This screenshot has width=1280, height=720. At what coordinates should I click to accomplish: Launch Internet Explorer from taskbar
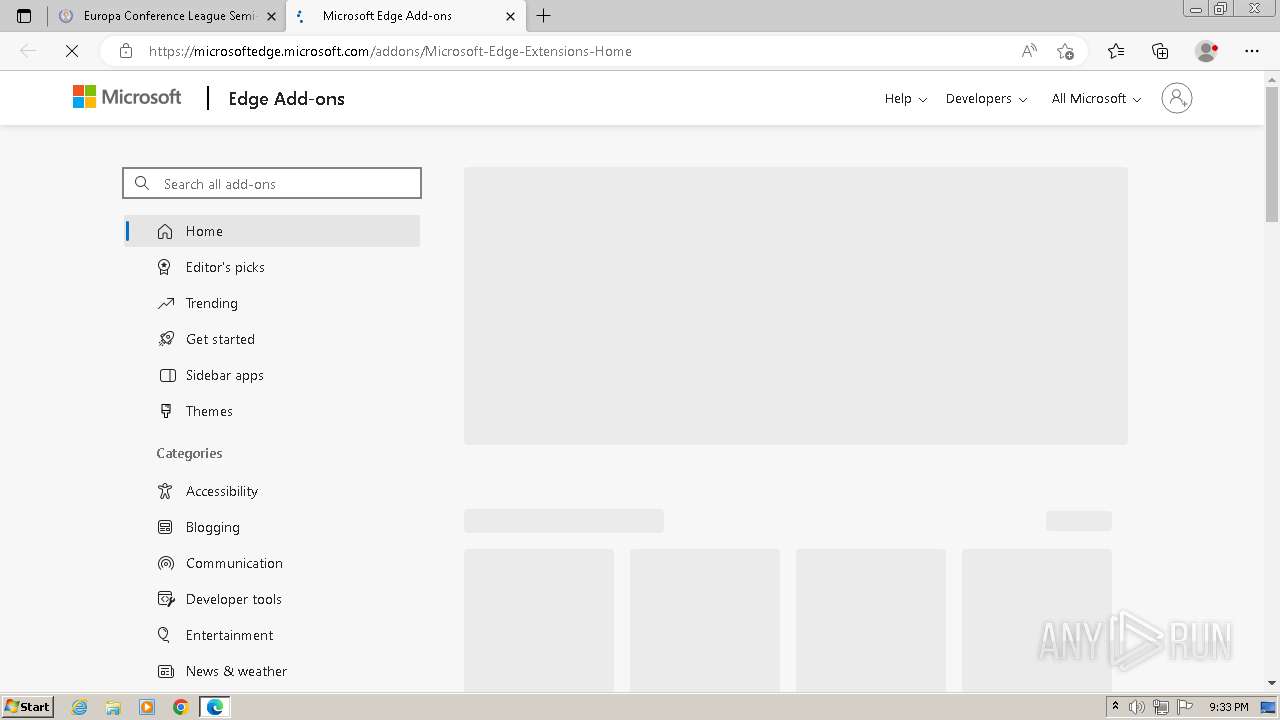tap(80, 707)
